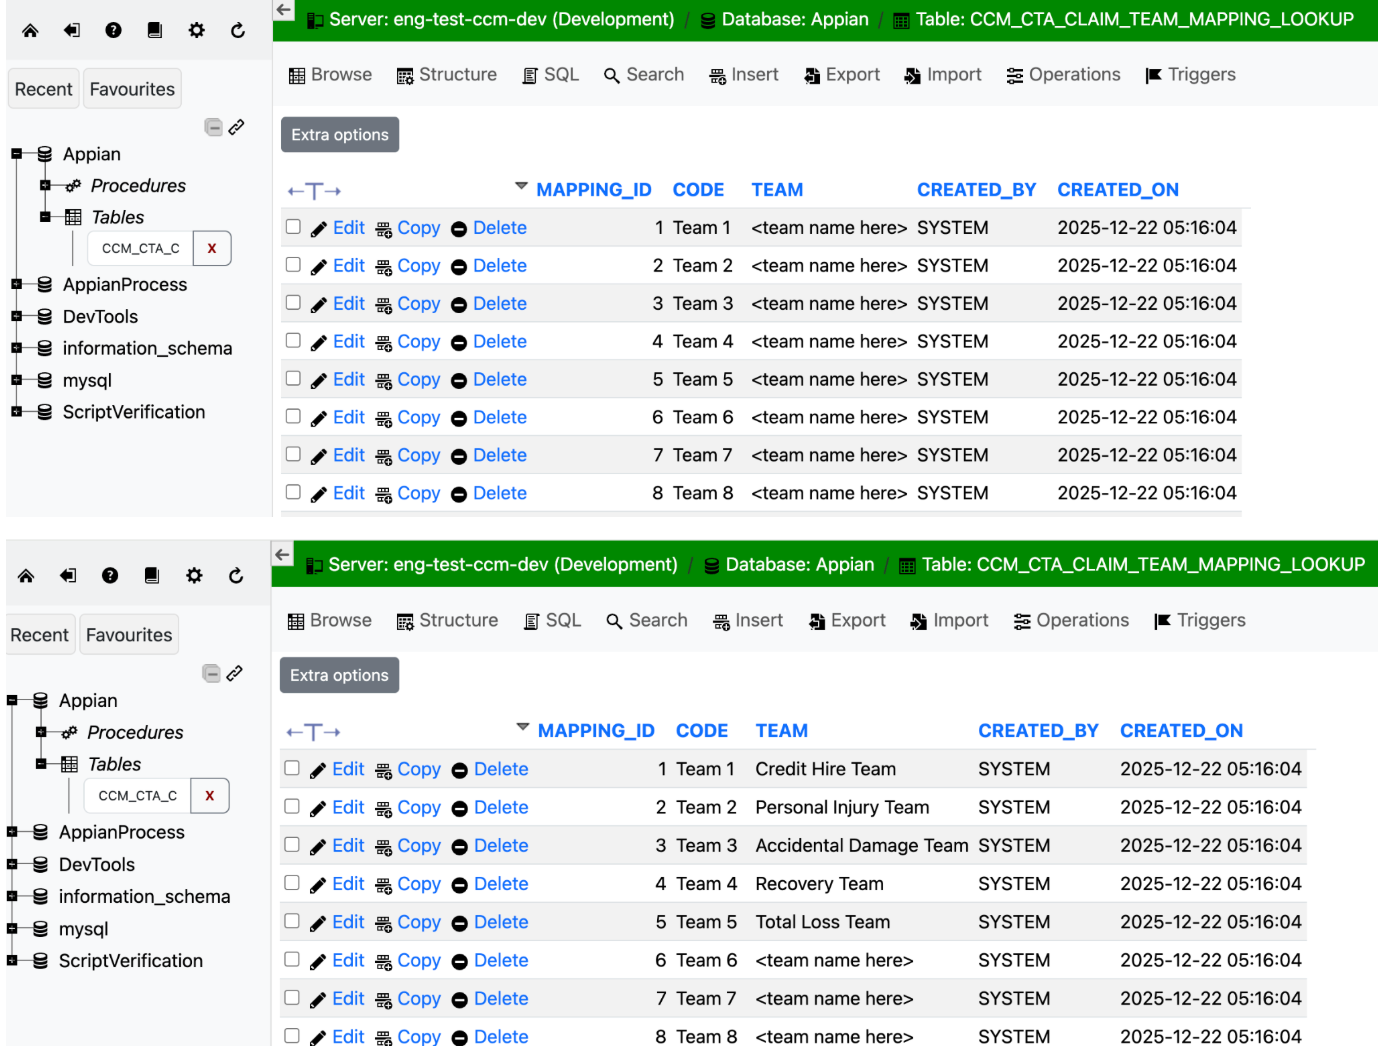Select the Team 7 row checkbox in bottom table
This screenshot has width=1382, height=1046.
point(292,997)
